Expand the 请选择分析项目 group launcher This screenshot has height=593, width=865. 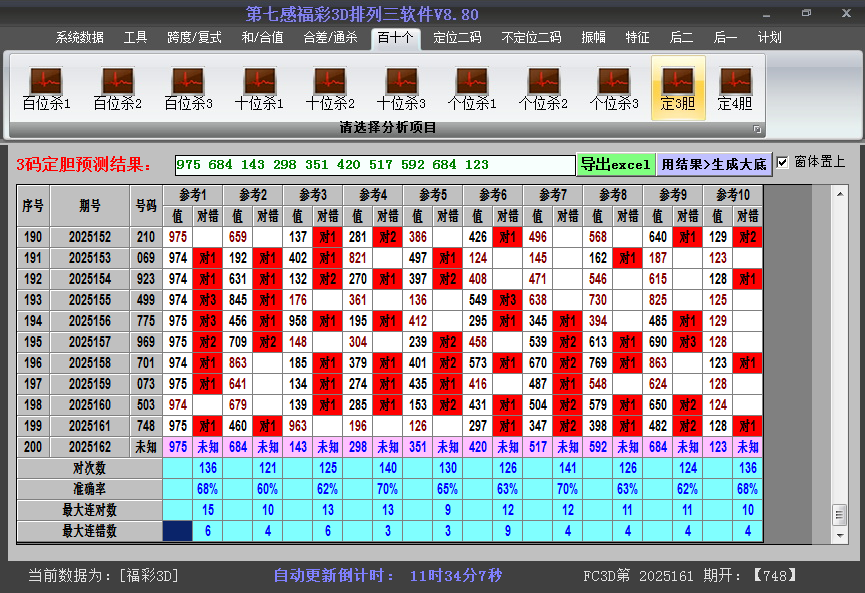tap(757, 129)
